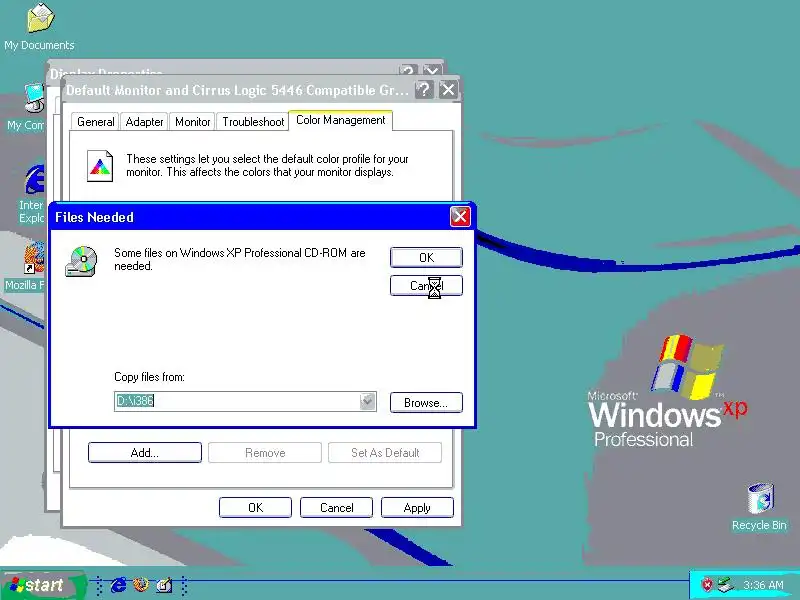Open Internet Explorer desktop shortcut
This screenshot has height=600, width=800.
click(x=32, y=194)
